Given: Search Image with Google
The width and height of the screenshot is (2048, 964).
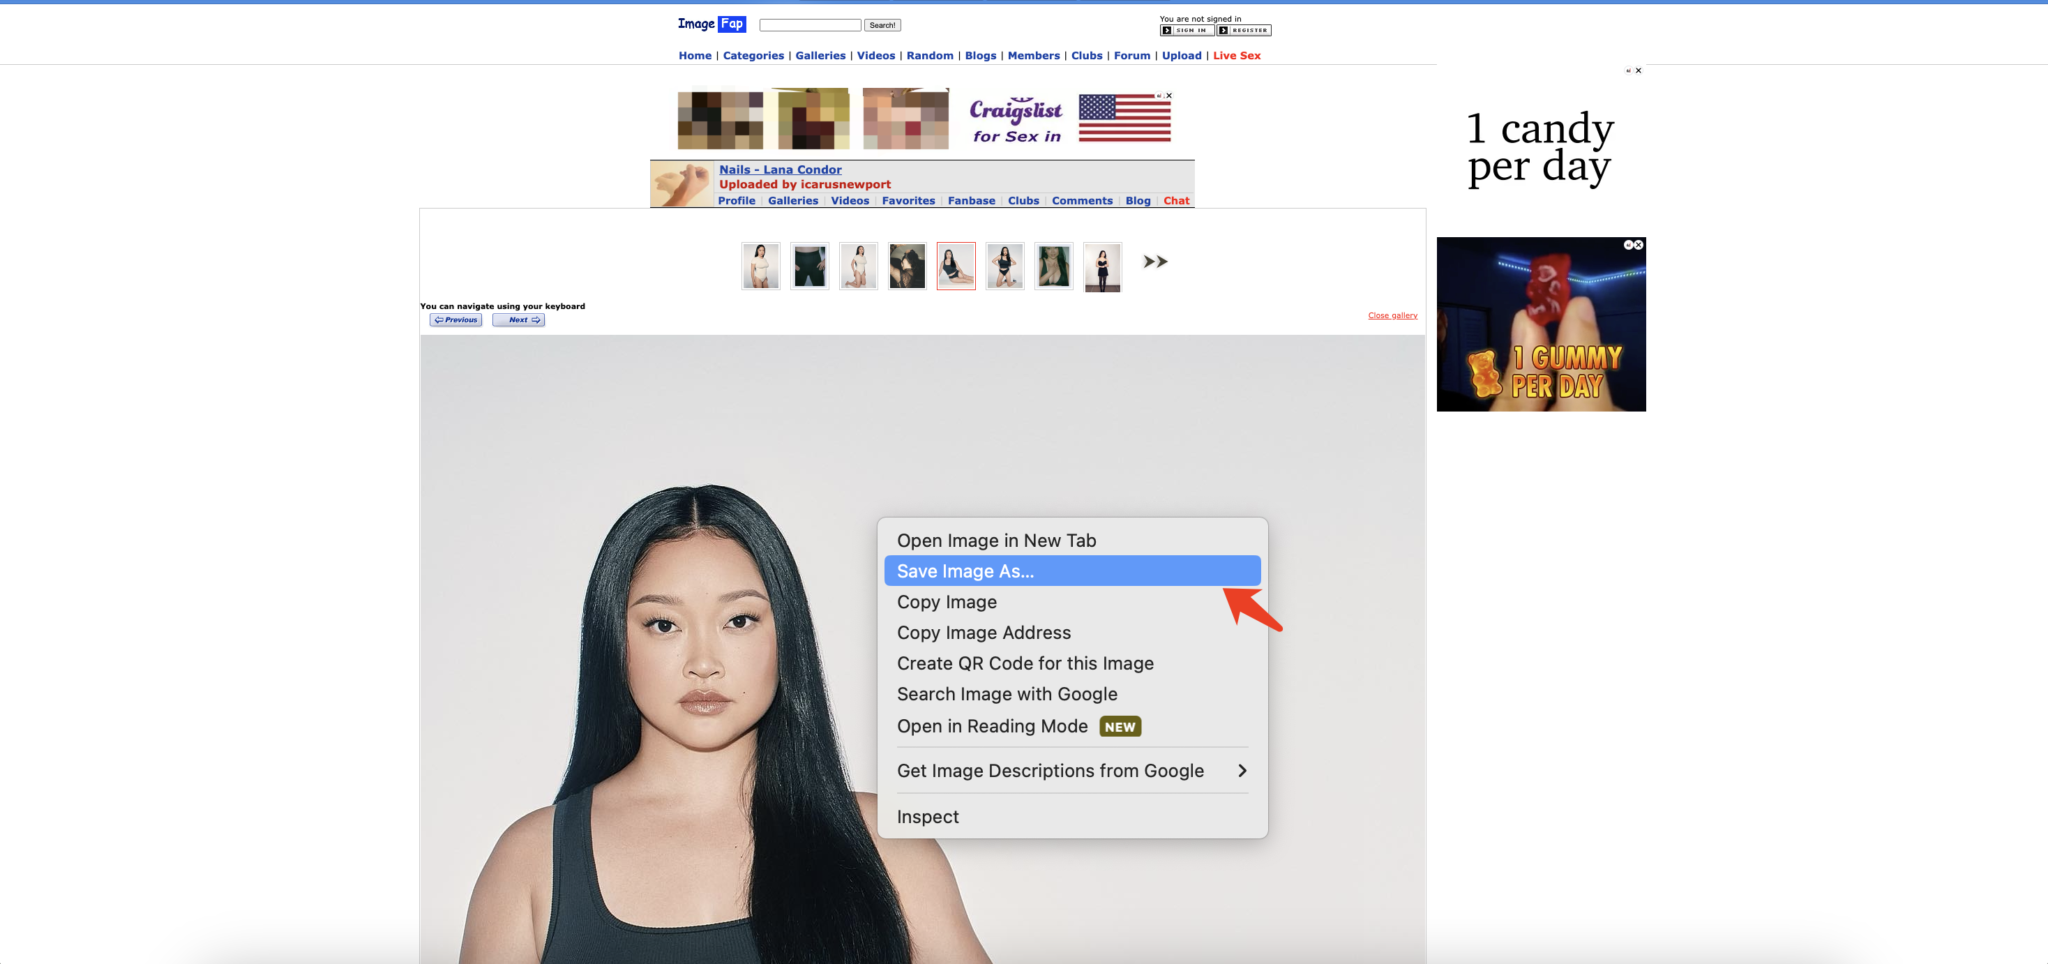Looking at the screenshot, I should point(1007,693).
